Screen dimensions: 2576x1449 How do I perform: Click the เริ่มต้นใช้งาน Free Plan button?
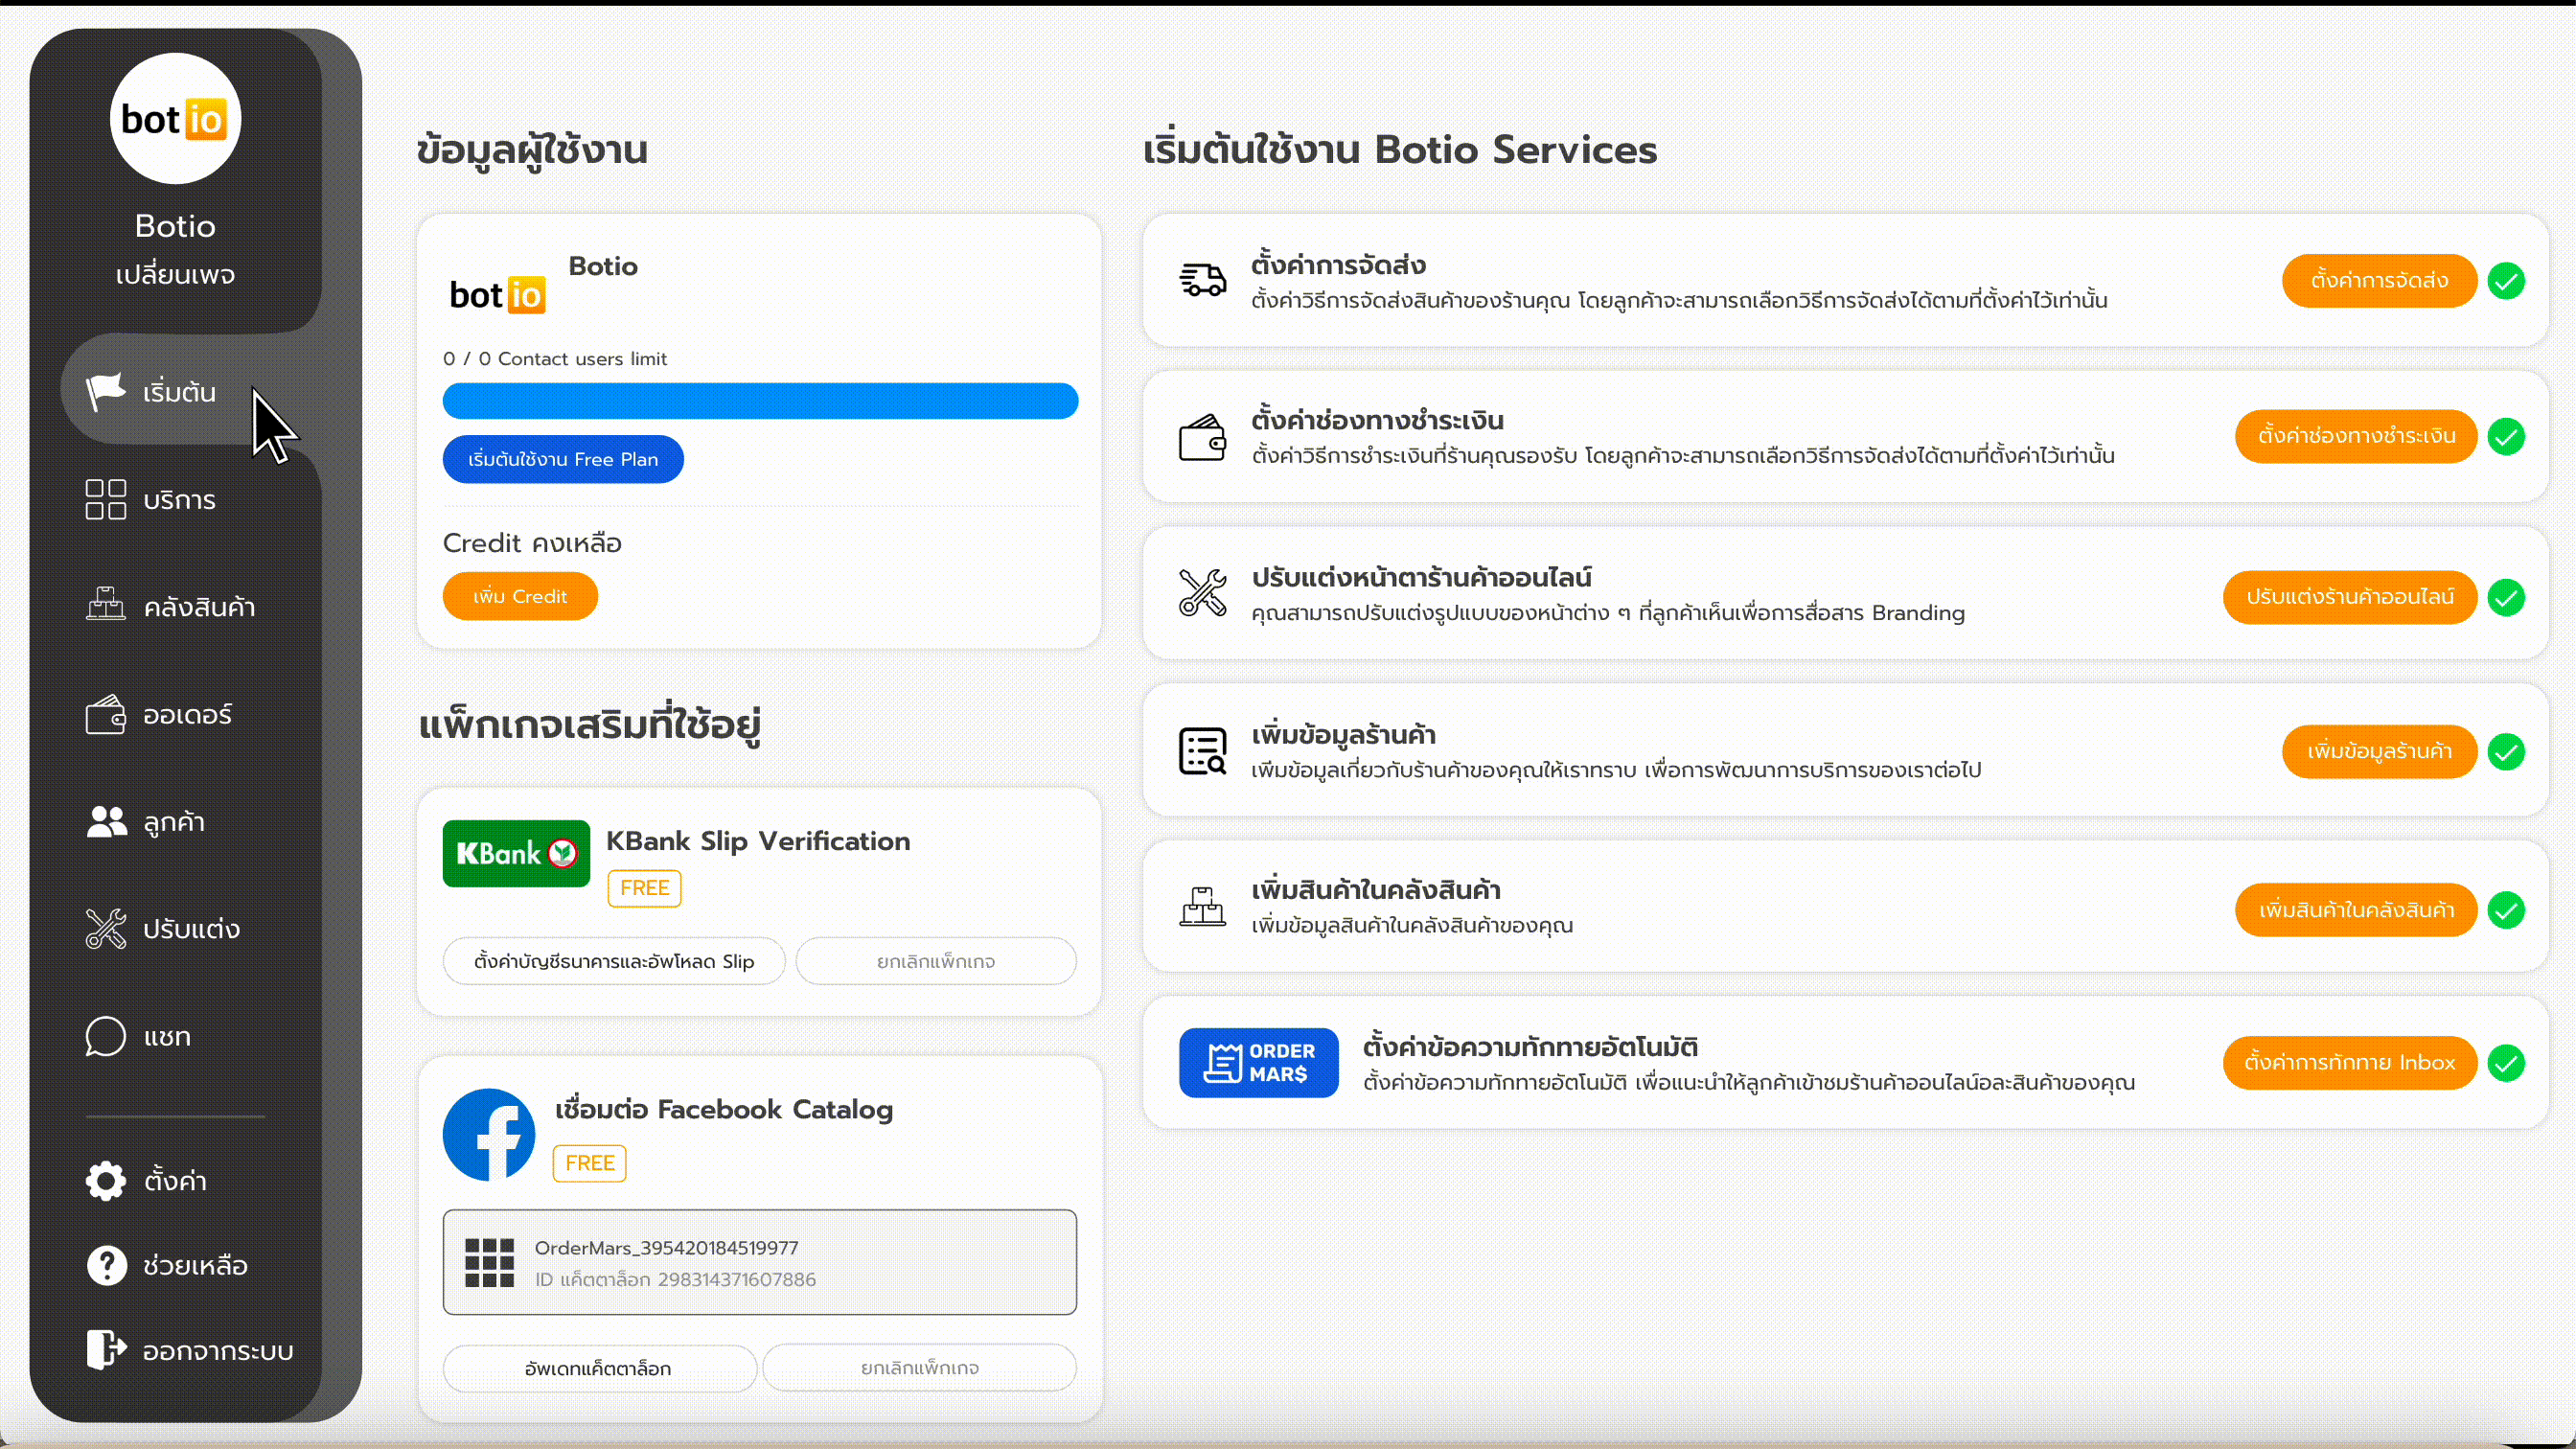click(x=563, y=458)
